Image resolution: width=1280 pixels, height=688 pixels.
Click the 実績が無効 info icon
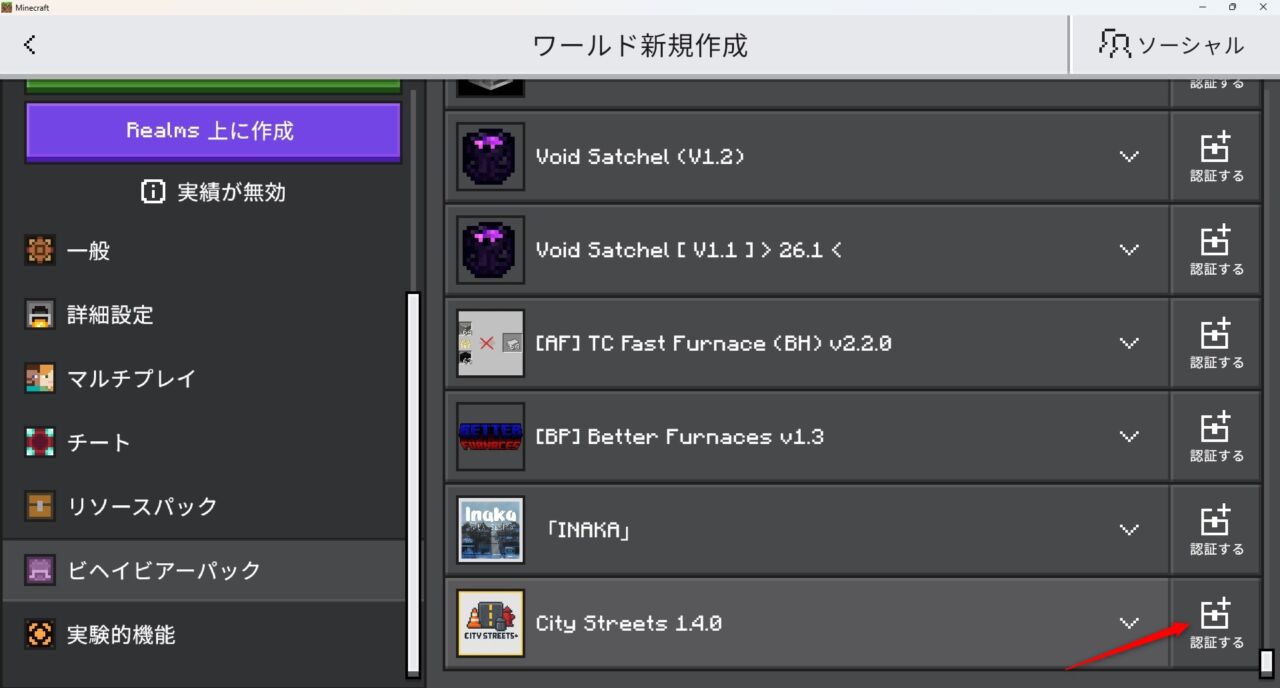pyautogui.click(x=153, y=192)
